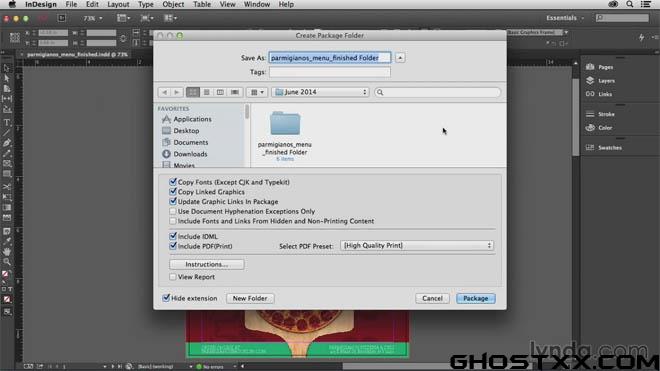This screenshot has height=371, width=660.
Task: Select the Zoom magnifier tool
Action: tap(7, 262)
